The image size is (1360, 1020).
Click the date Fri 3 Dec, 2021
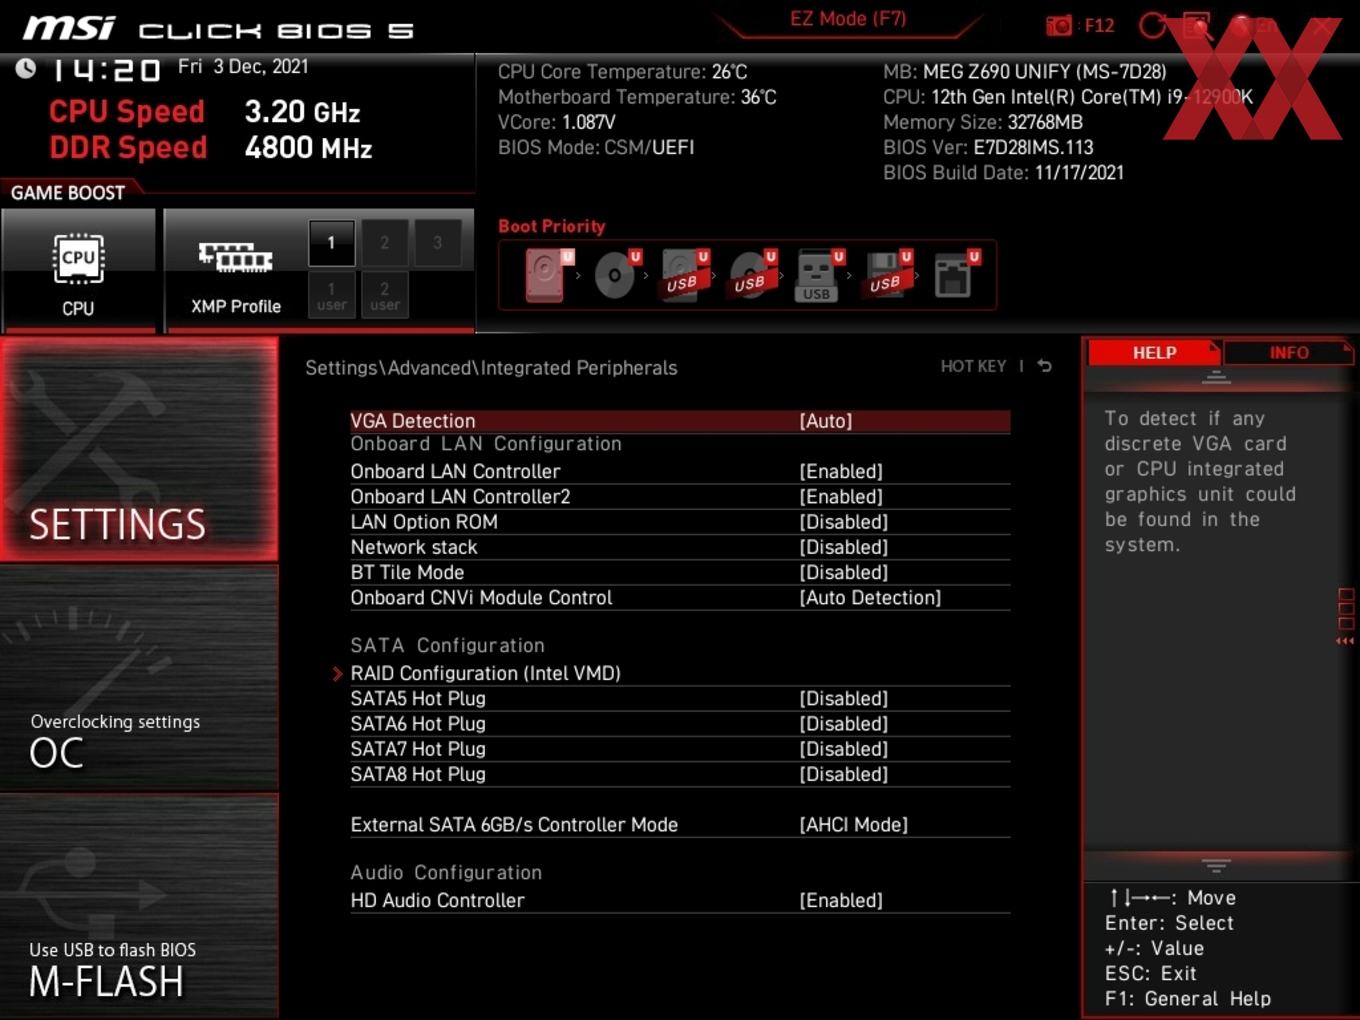click(243, 67)
